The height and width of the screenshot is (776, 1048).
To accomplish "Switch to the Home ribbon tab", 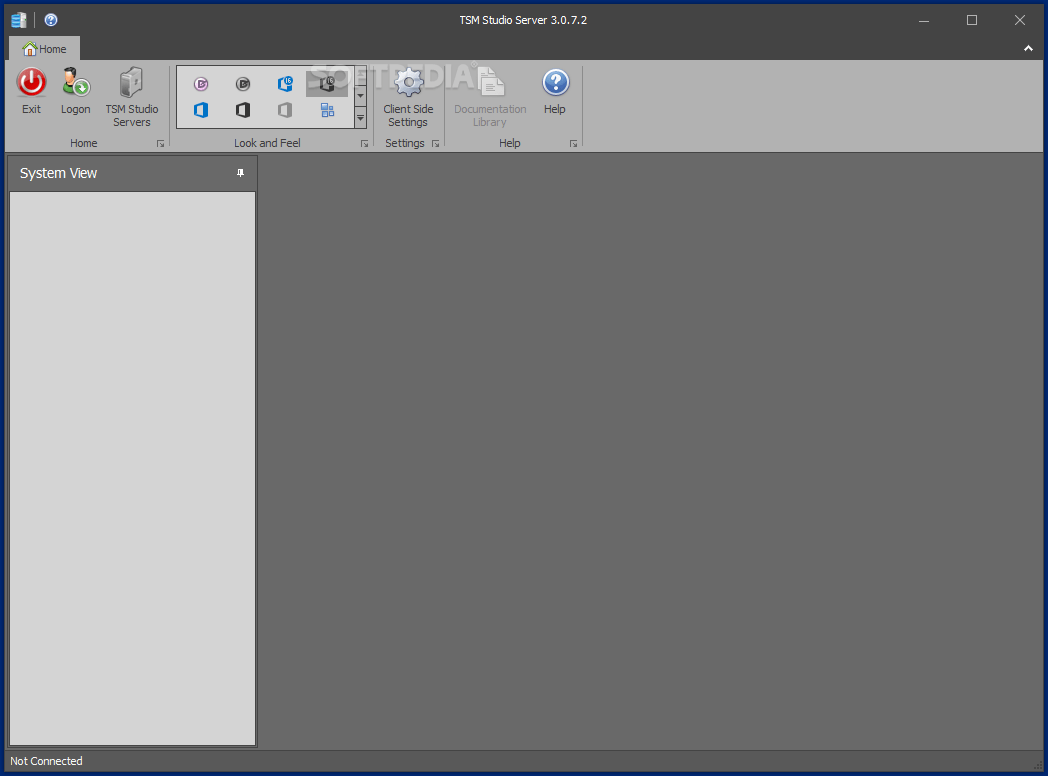I will [x=44, y=48].
